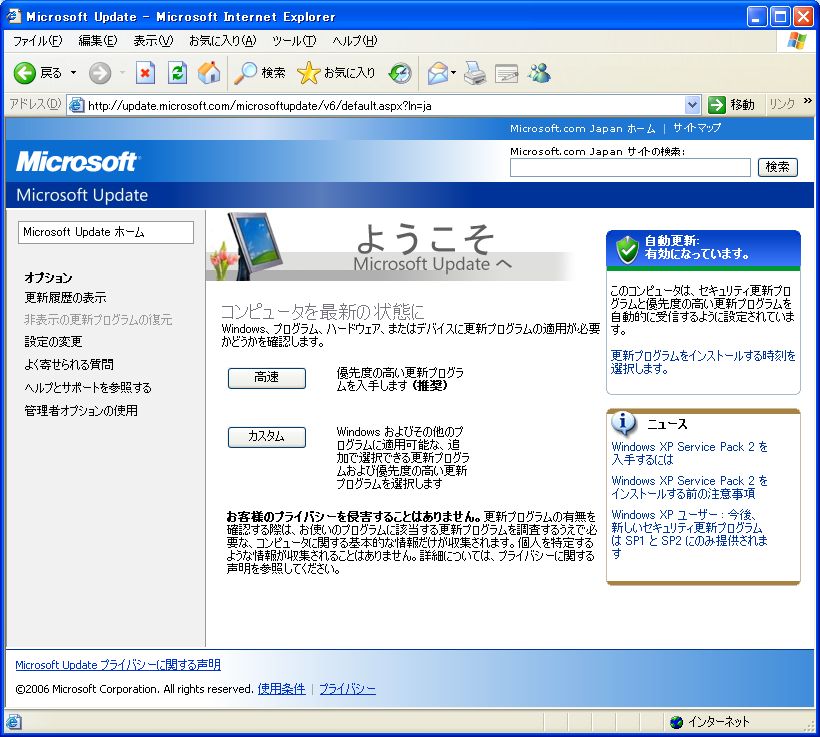
Task: Click the Microsoft logo in header
Action: tap(77, 162)
